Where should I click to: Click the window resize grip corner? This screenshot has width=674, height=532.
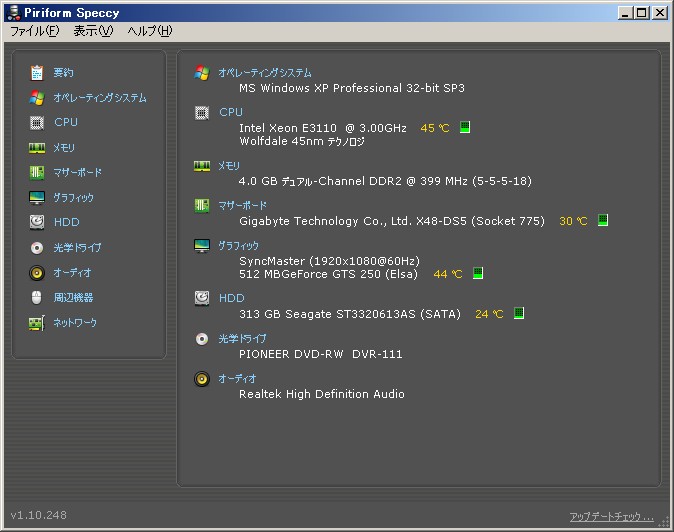(664, 522)
